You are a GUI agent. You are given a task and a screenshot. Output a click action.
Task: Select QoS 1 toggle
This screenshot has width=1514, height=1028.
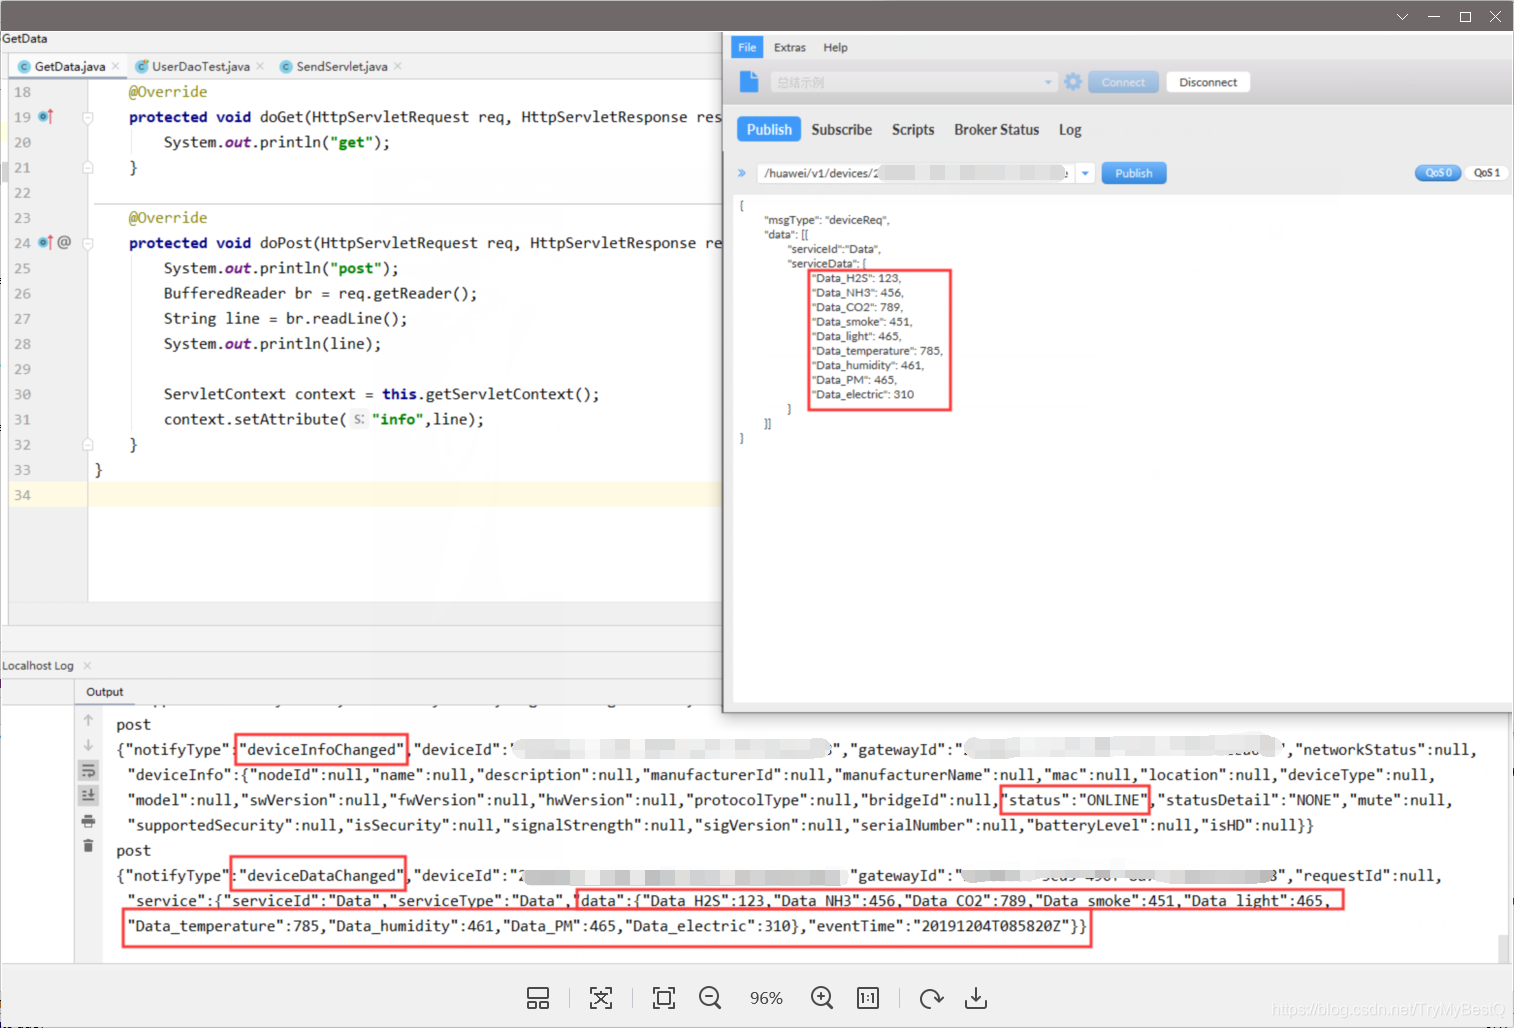[x=1487, y=173]
